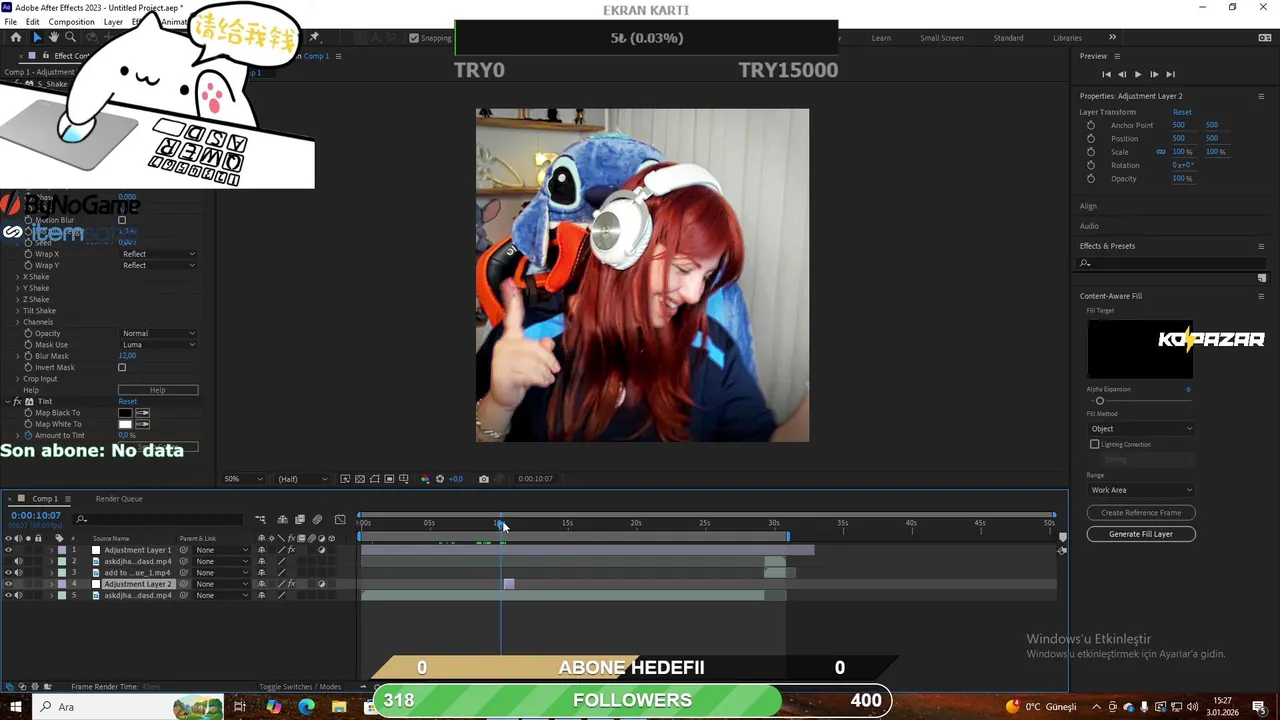Expand Tilt Shake property group

pyautogui.click(x=17, y=311)
